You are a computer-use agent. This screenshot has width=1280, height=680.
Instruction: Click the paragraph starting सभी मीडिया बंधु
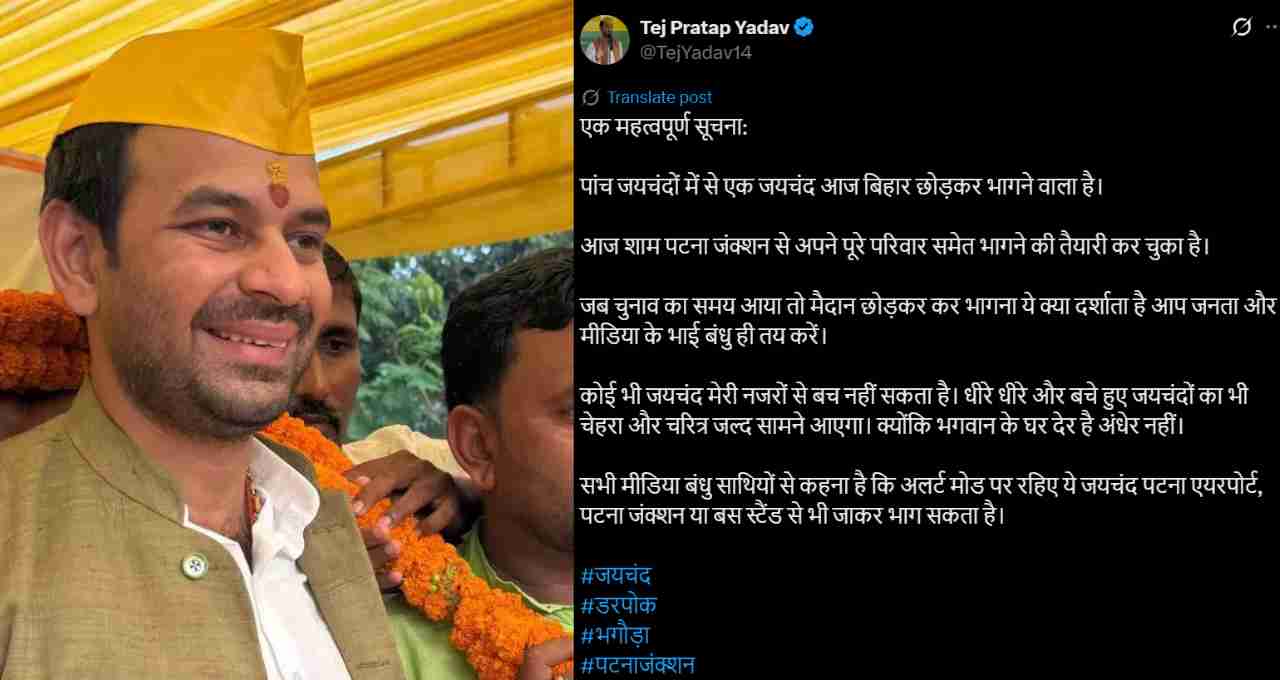point(922,504)
